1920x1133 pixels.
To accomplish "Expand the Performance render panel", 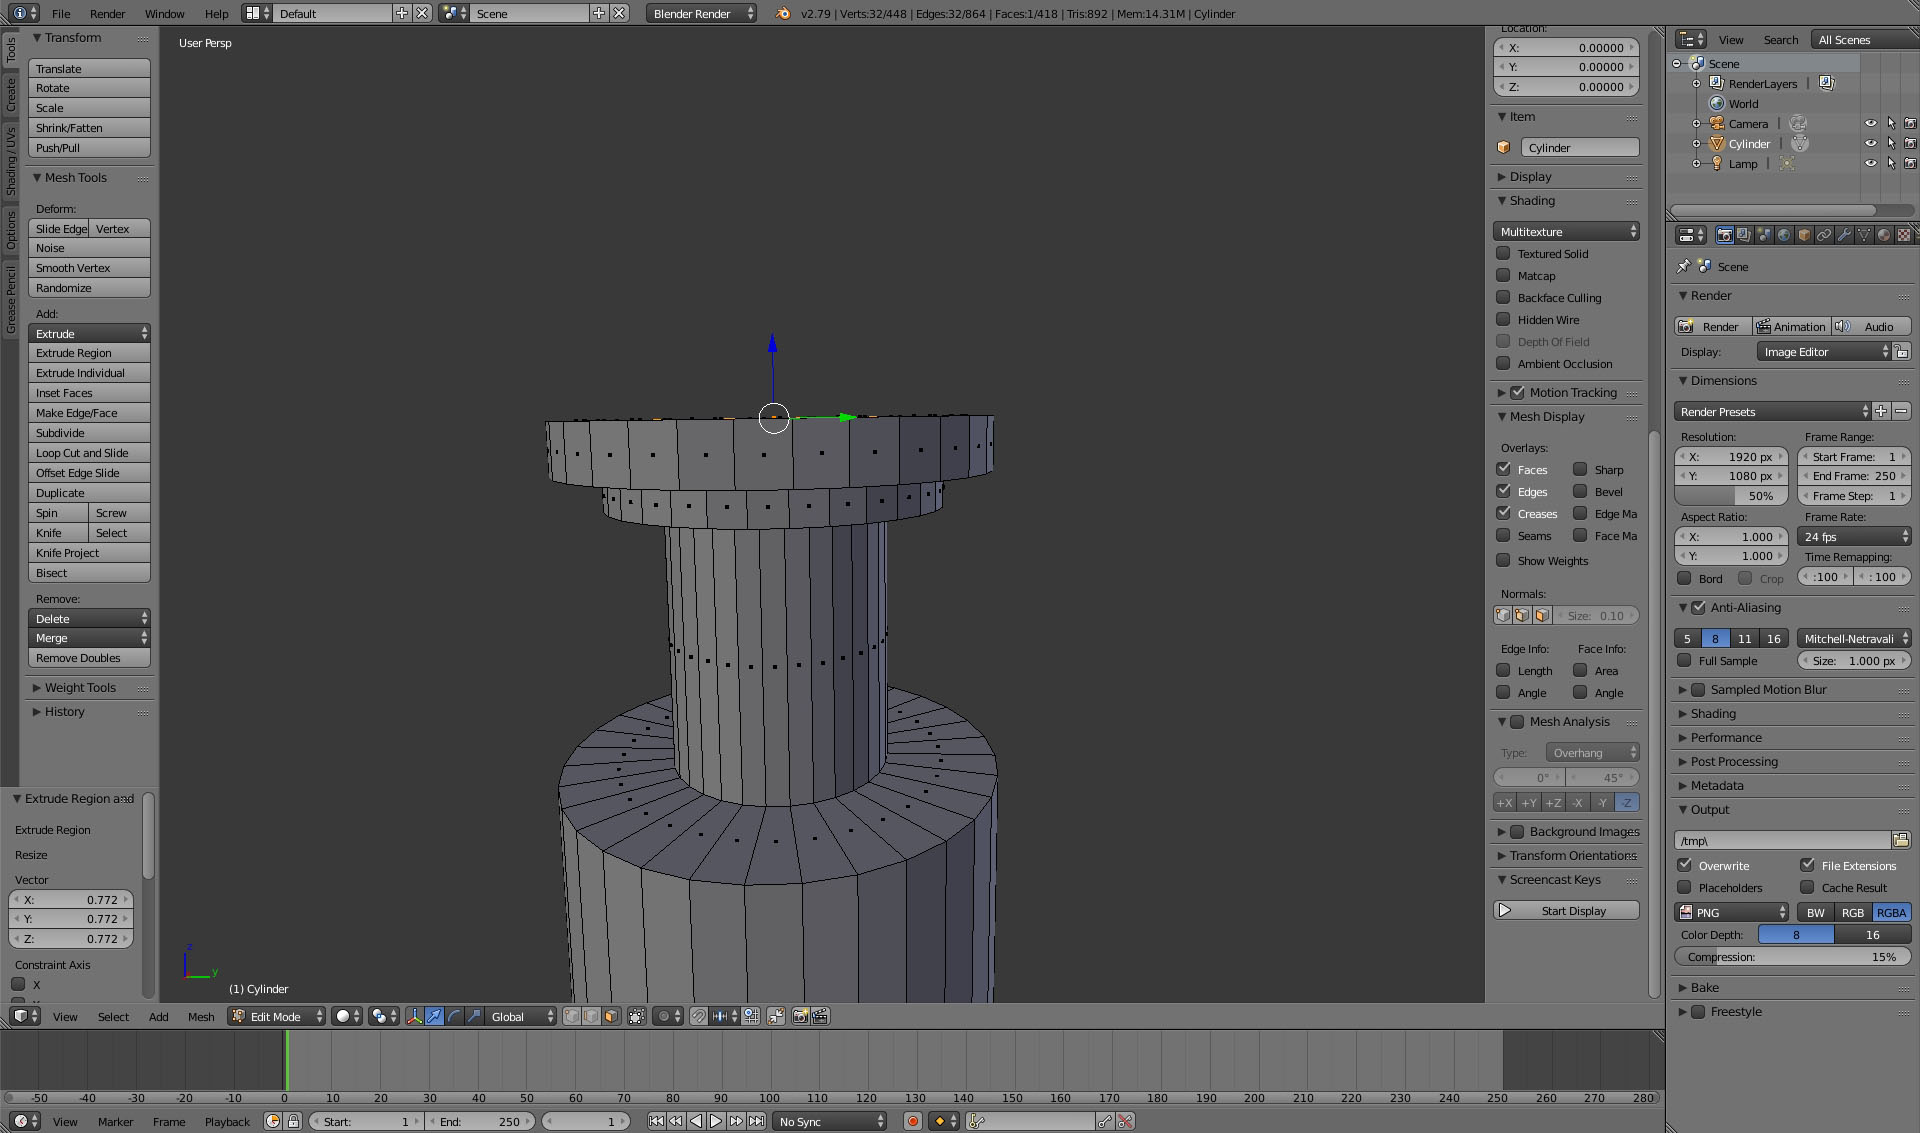I will point(1726,737).
